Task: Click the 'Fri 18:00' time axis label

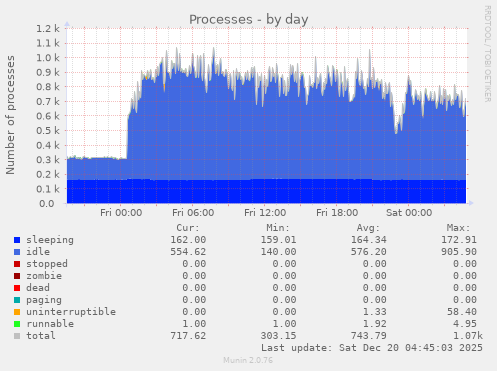Action: click(337, 213)
